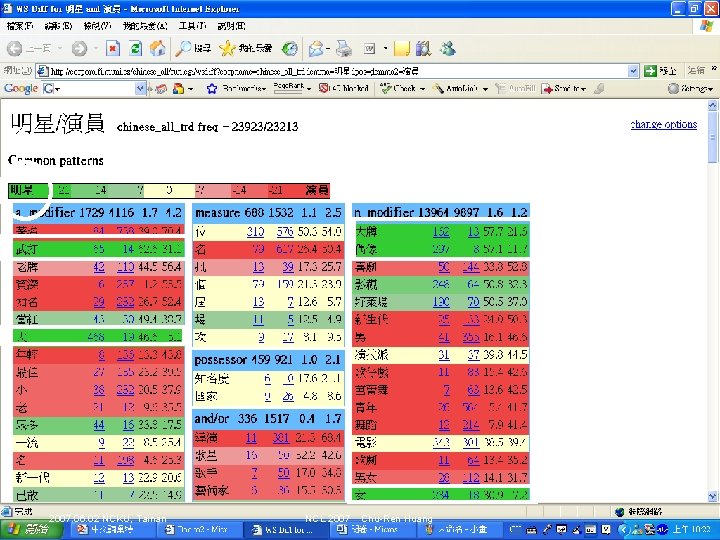This screenshot has width=720, height=540.
Task: Click the Forward navigation arrow
Action: [x=79, y=48]
